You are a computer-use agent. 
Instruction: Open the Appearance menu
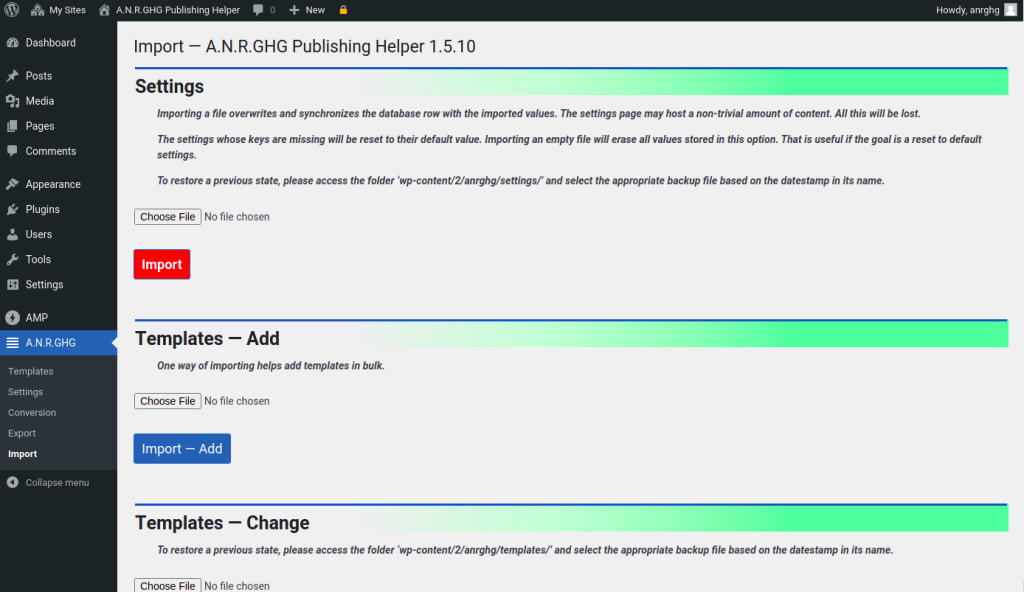pos(58,184)
